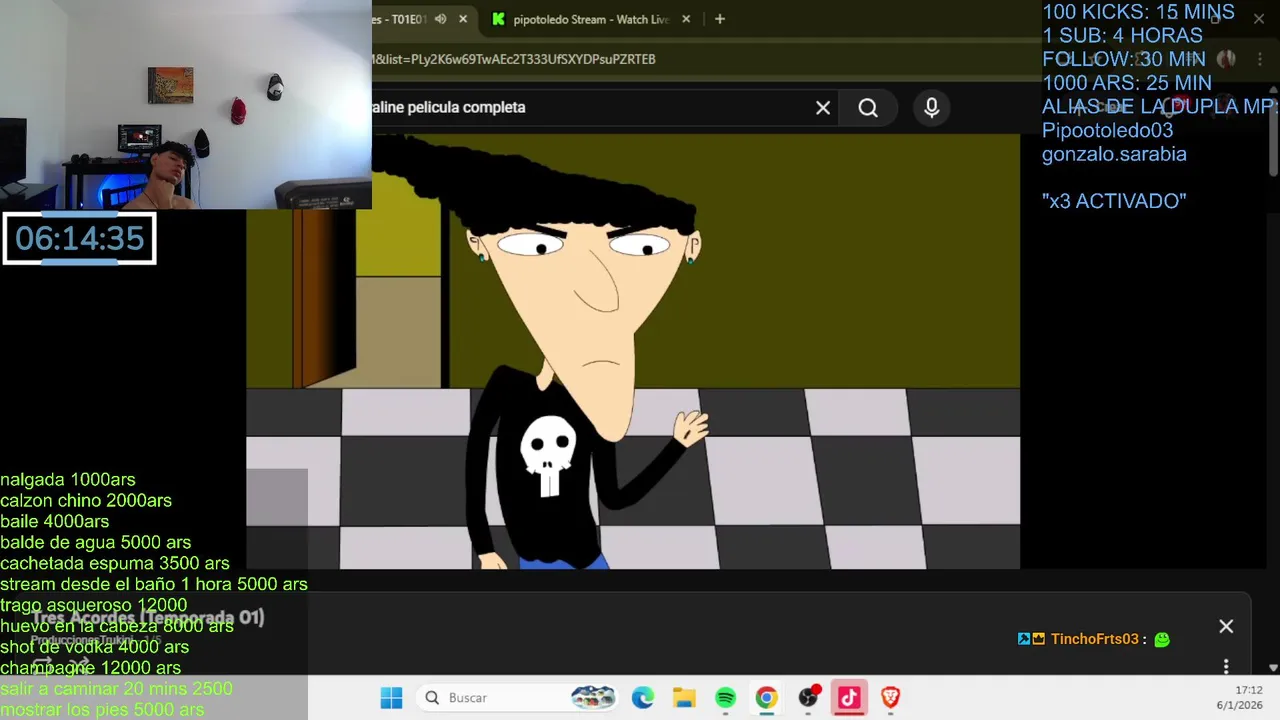Start voice search with the microphone icon
This screenshot has width=1280, height=720.
point(932,108)
